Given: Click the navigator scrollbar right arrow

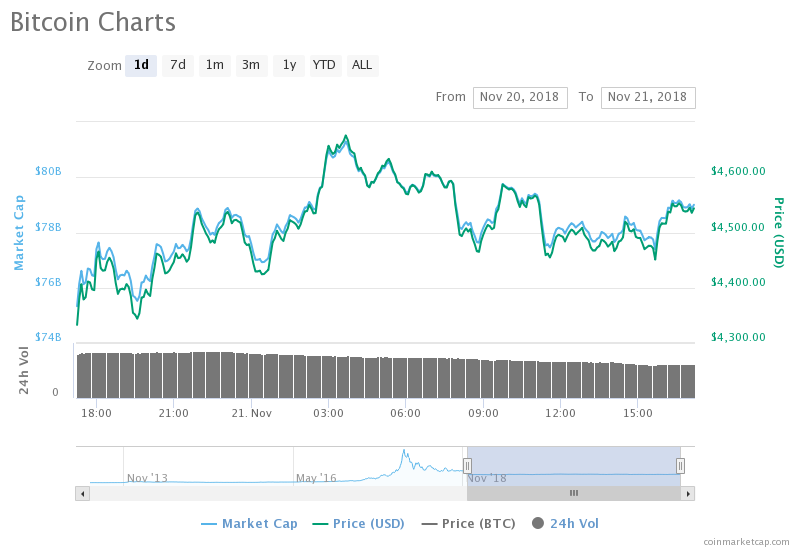Looking at the screenshot, I should pos(688,493).
